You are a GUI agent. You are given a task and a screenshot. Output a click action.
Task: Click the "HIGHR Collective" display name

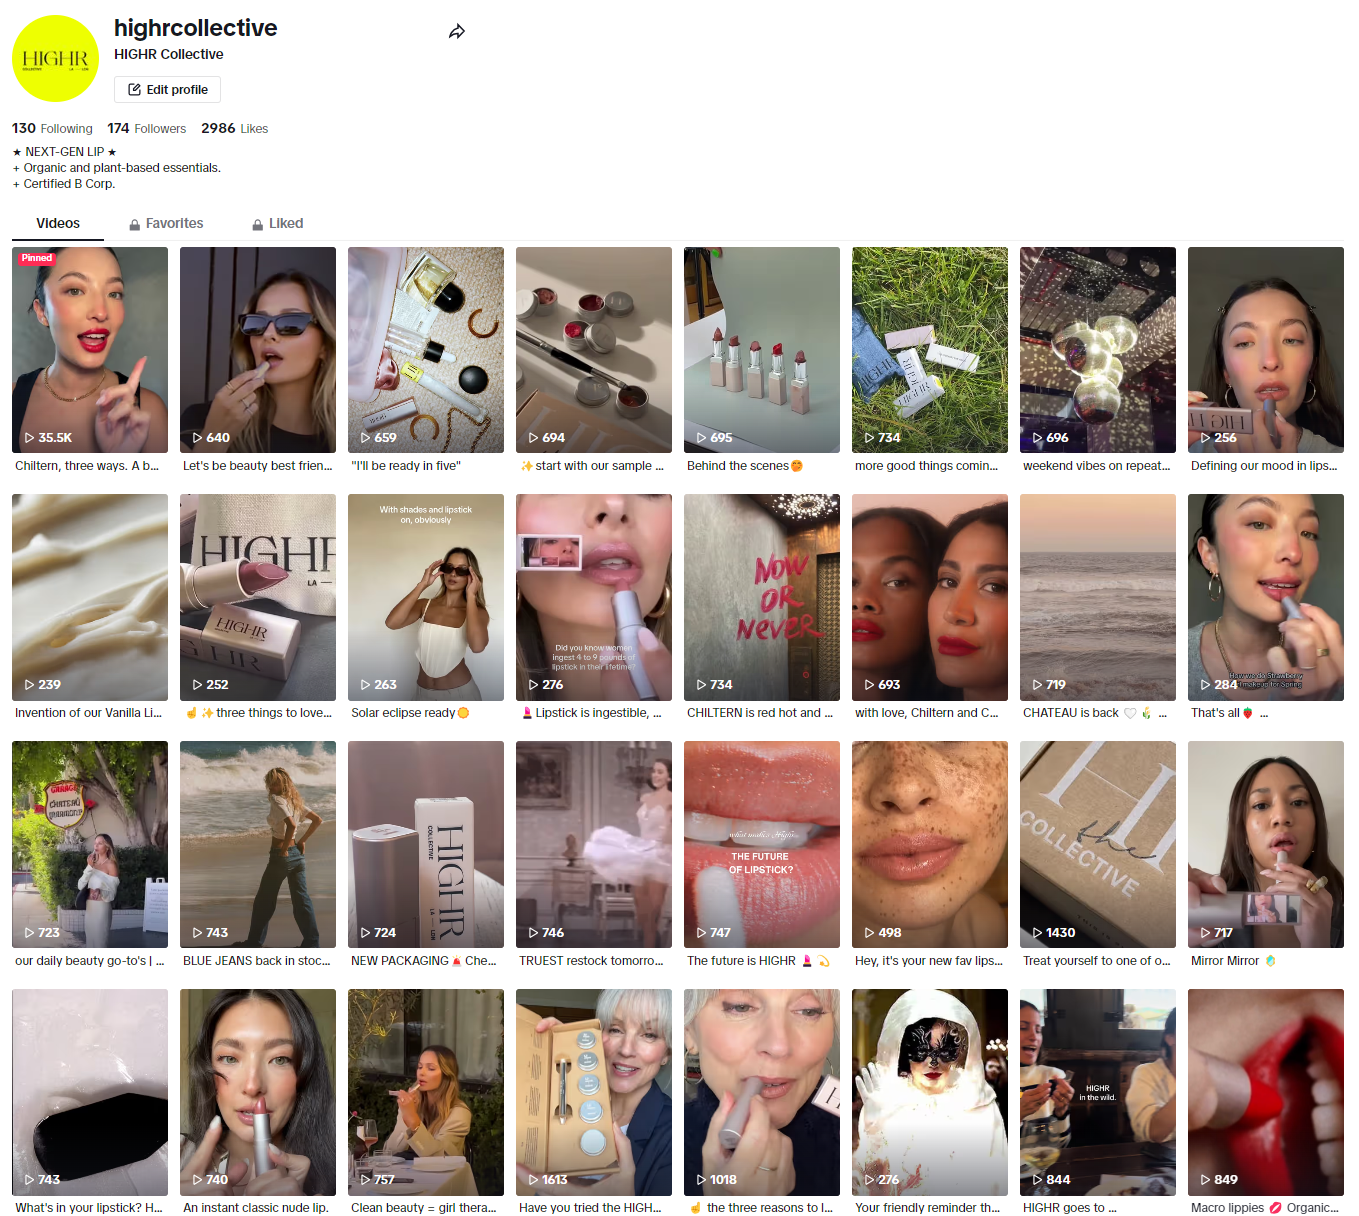coord(169,54)
